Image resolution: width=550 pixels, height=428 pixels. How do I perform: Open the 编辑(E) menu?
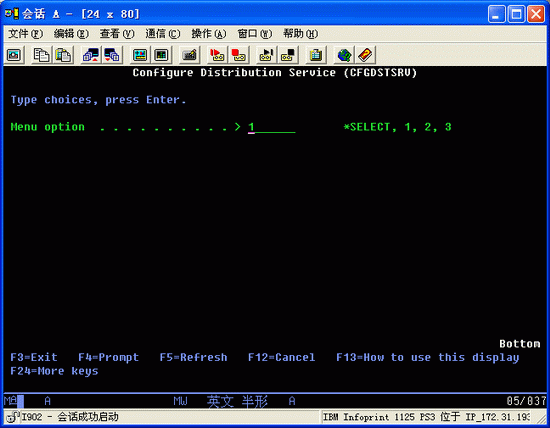point(71,34)
